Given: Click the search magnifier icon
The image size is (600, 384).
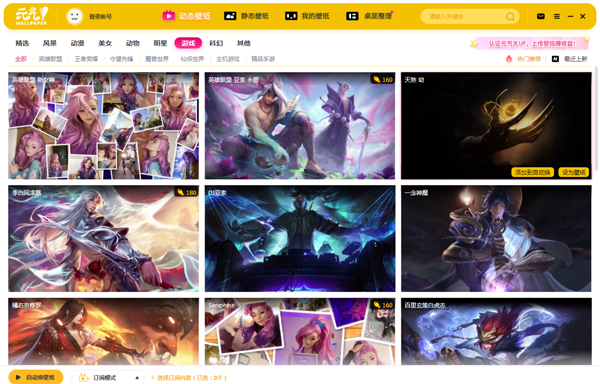Looking at the screenshot, I should pos(510,16).
